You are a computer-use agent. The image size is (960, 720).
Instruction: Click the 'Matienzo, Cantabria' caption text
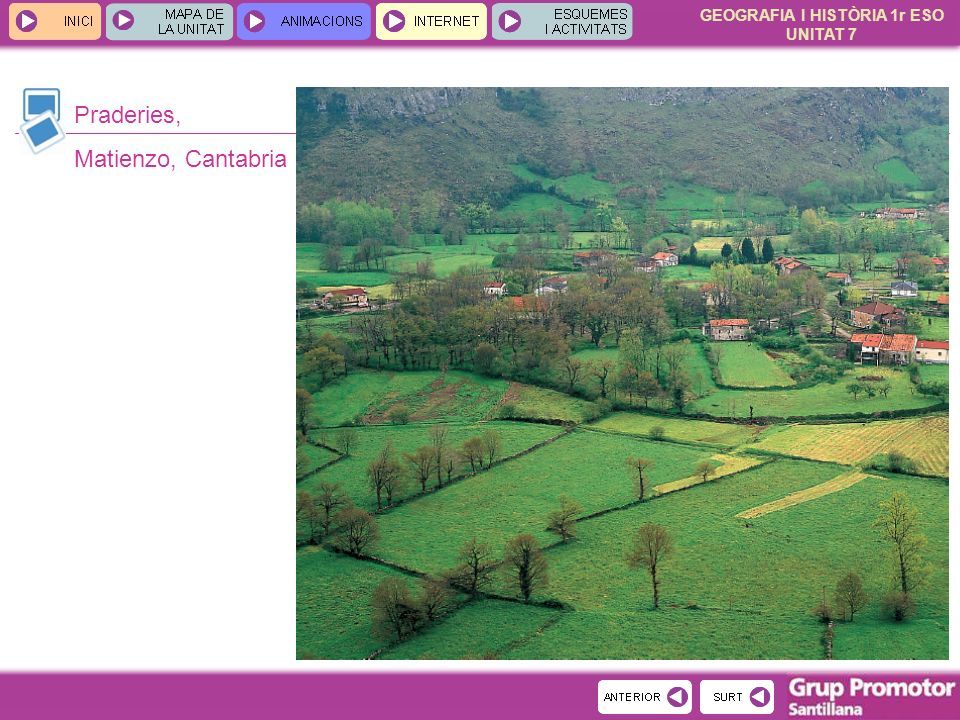[x=181, y=159]
